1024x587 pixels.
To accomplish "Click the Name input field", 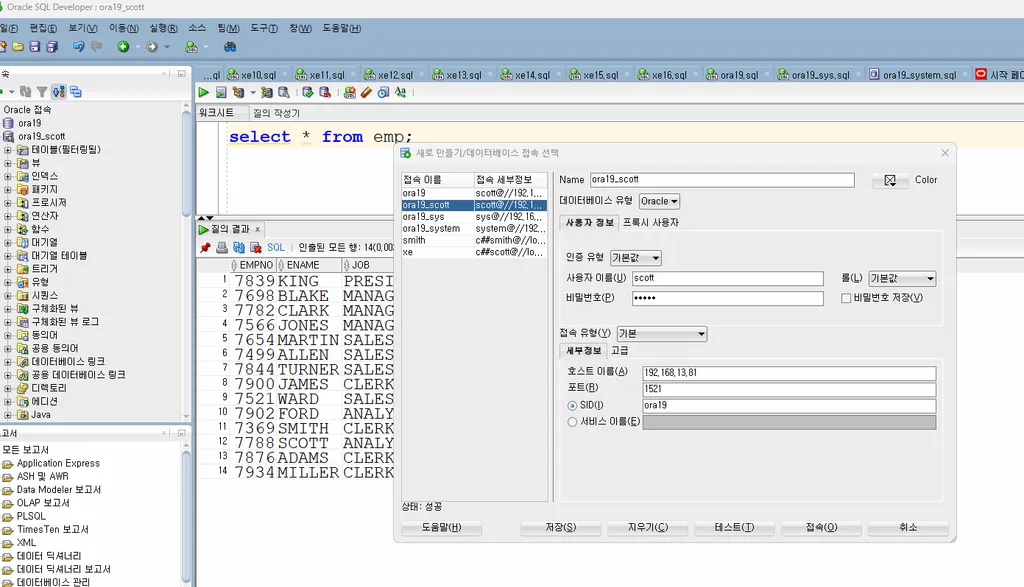I will (x=722, y=180).
